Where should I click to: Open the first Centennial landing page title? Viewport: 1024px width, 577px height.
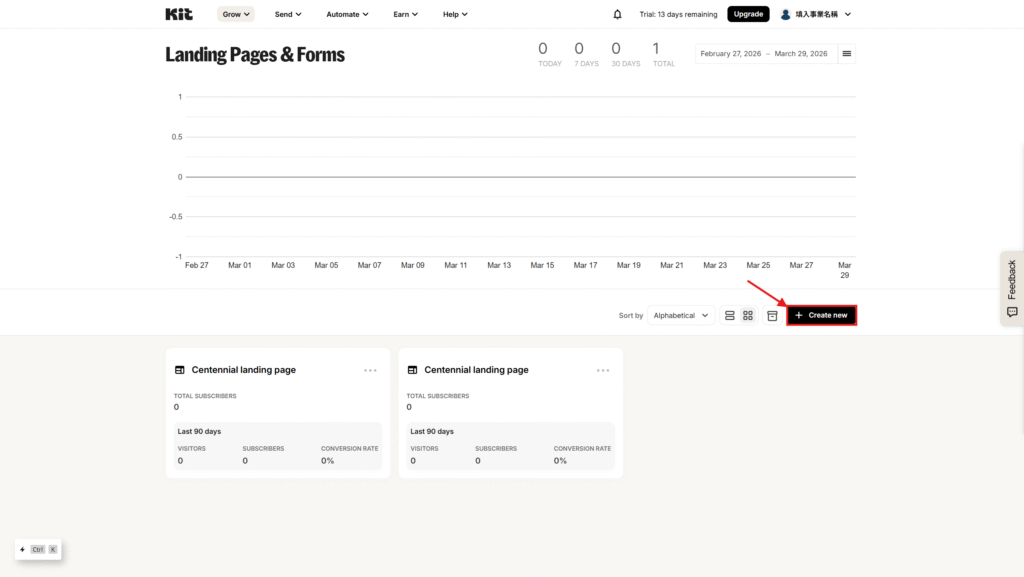click(243, 370)
